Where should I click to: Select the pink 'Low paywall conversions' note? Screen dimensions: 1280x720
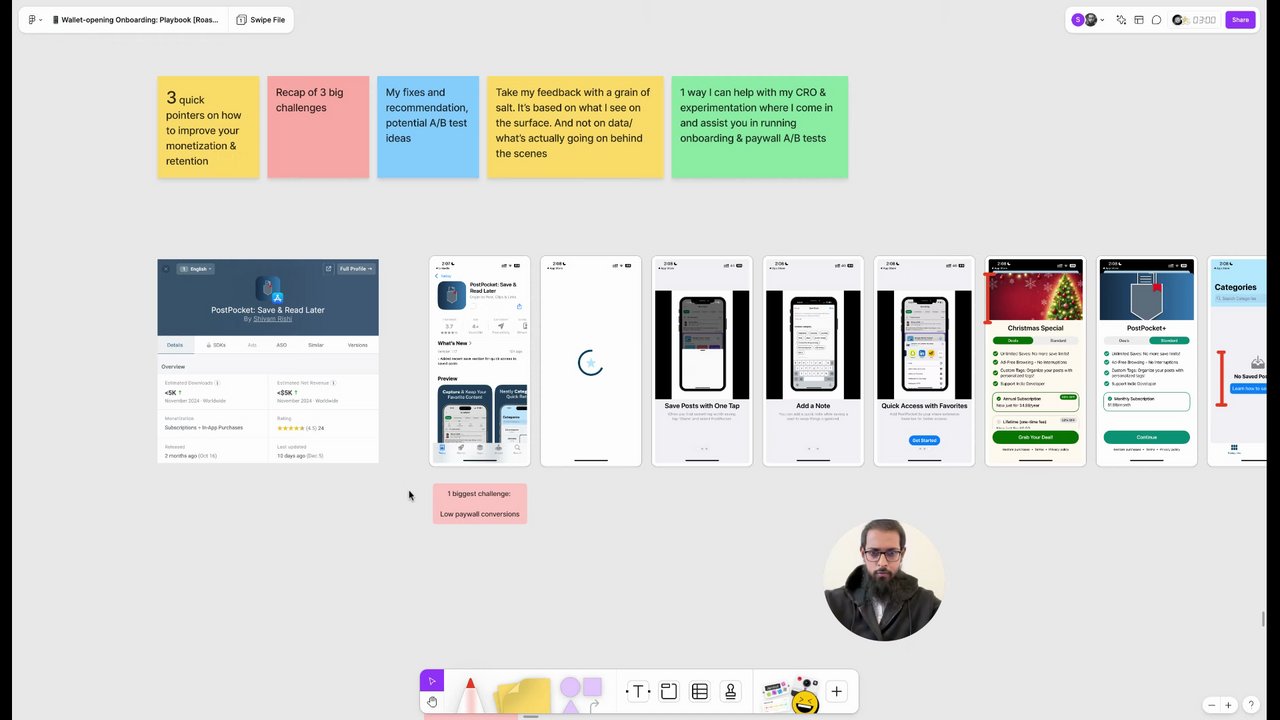coord(480,503)
